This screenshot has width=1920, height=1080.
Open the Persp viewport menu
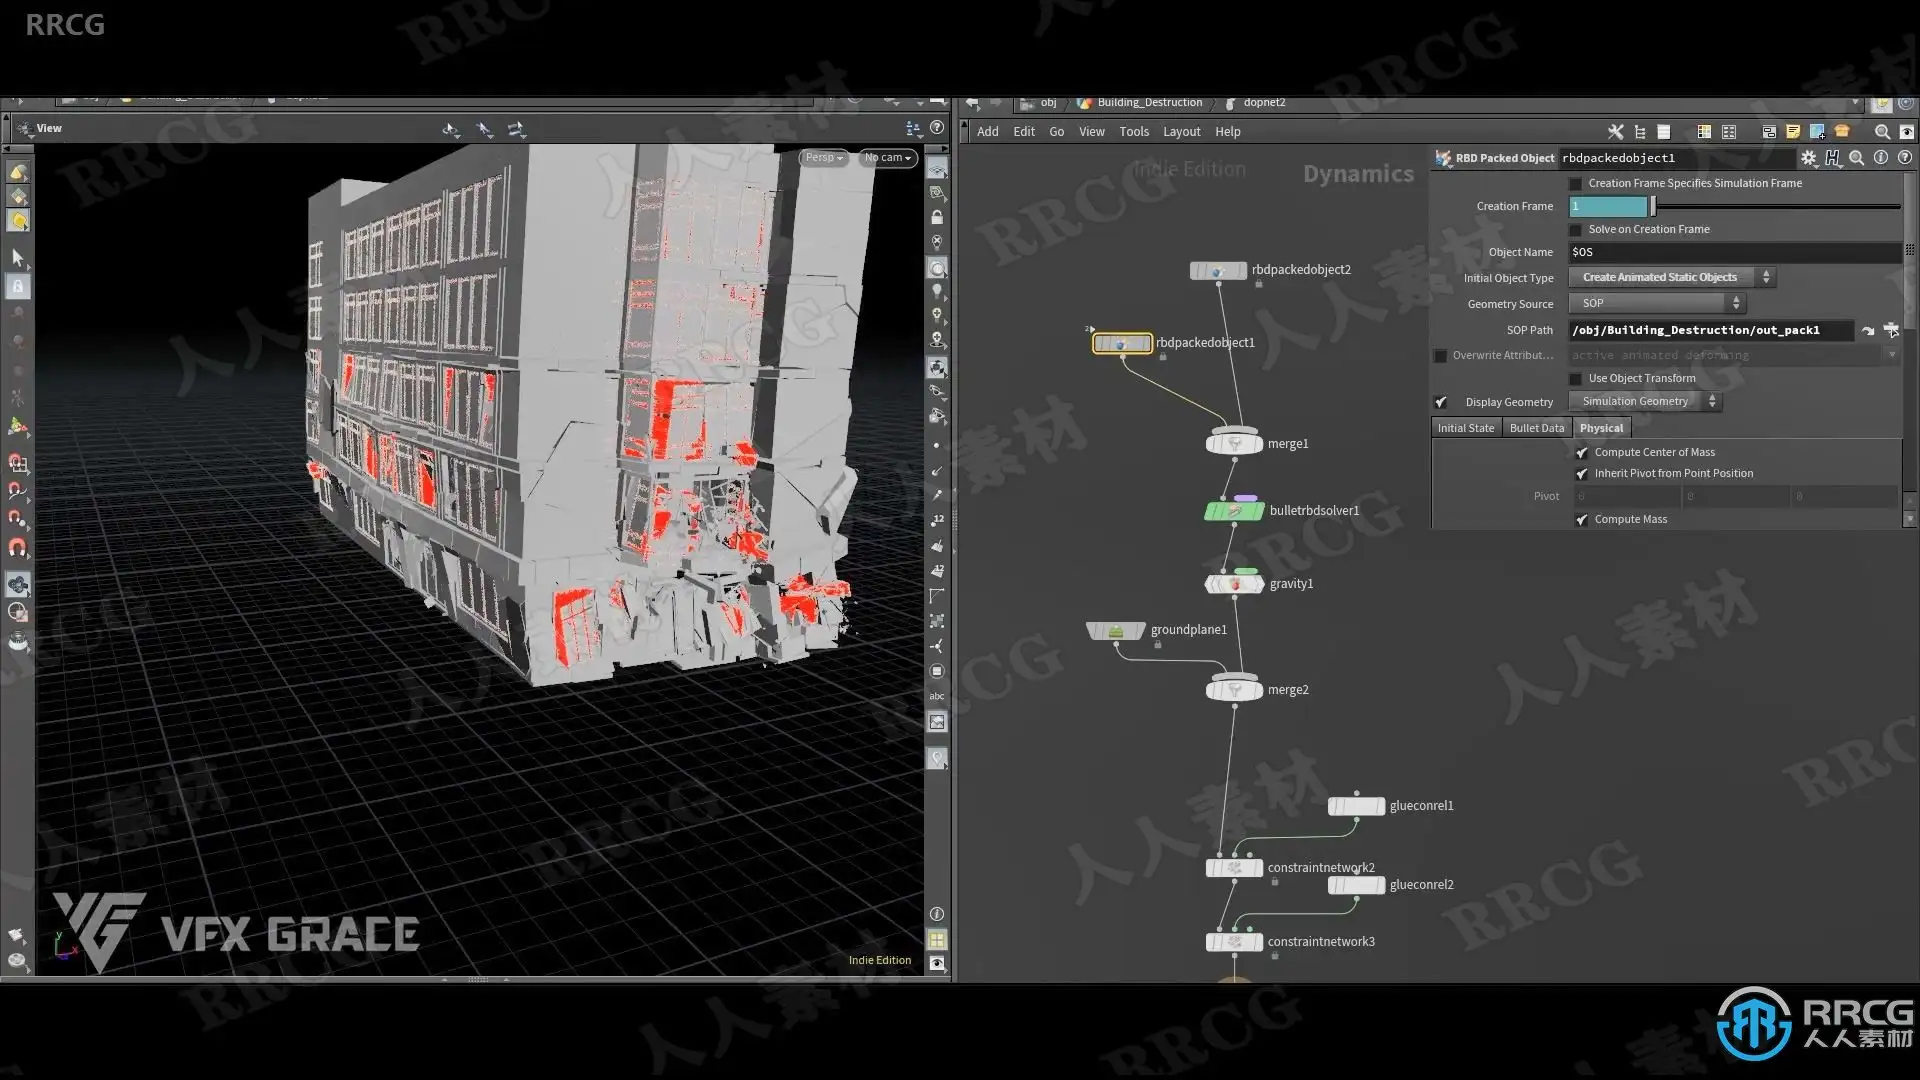(x=824, y=158)
